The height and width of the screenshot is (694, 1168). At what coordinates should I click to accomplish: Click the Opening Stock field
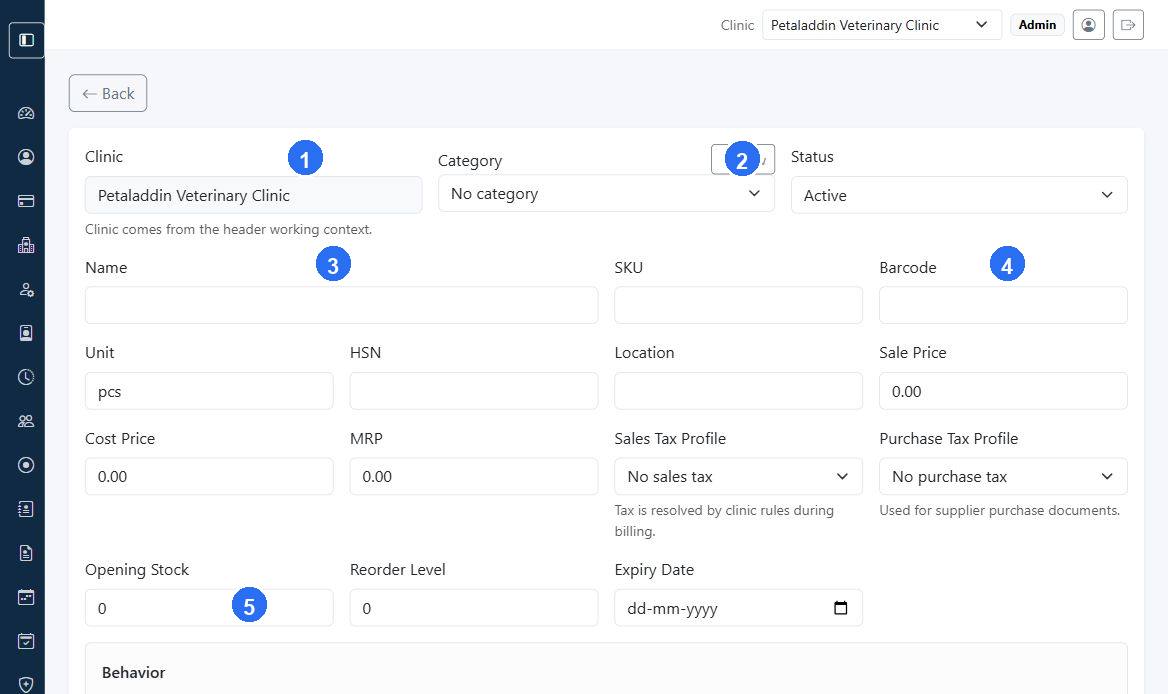click(209, 608)
